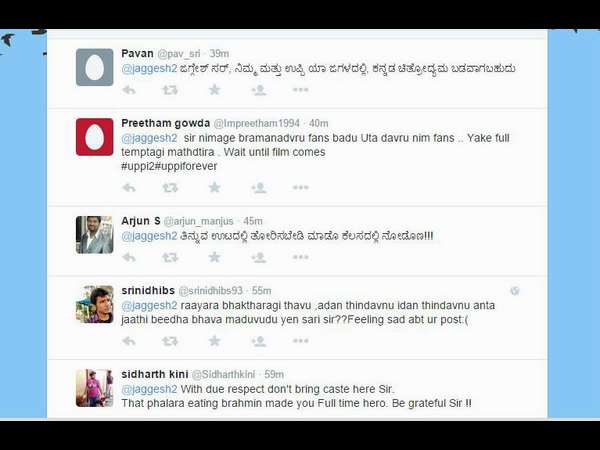This screenshot has height=450, width=600.
Task: Open @jaggesh2 mention in sidharth kini's tweet
Action: (149, 389)
